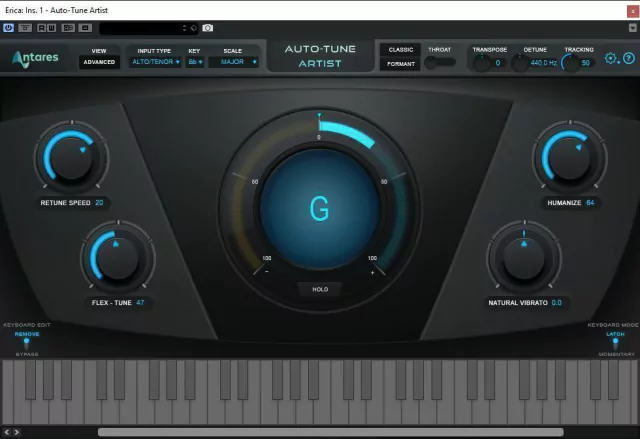640x439 pixels.
Task: Click the horizontal scrollbar below the keyboard
Action: pyautogui.click(x=331, y=432)
